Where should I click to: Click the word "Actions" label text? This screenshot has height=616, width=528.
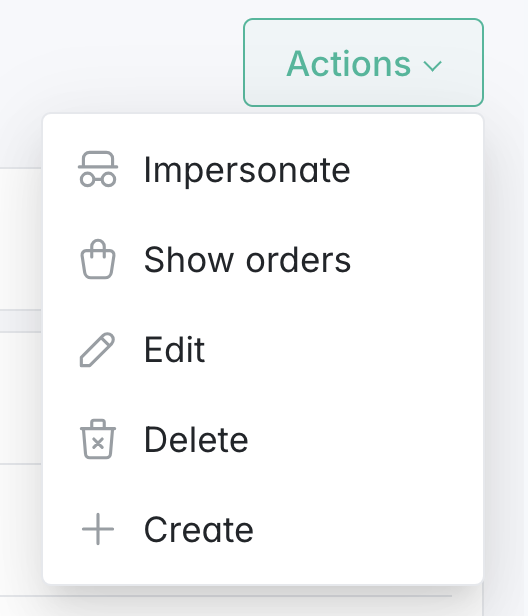[x=348, y=63]
